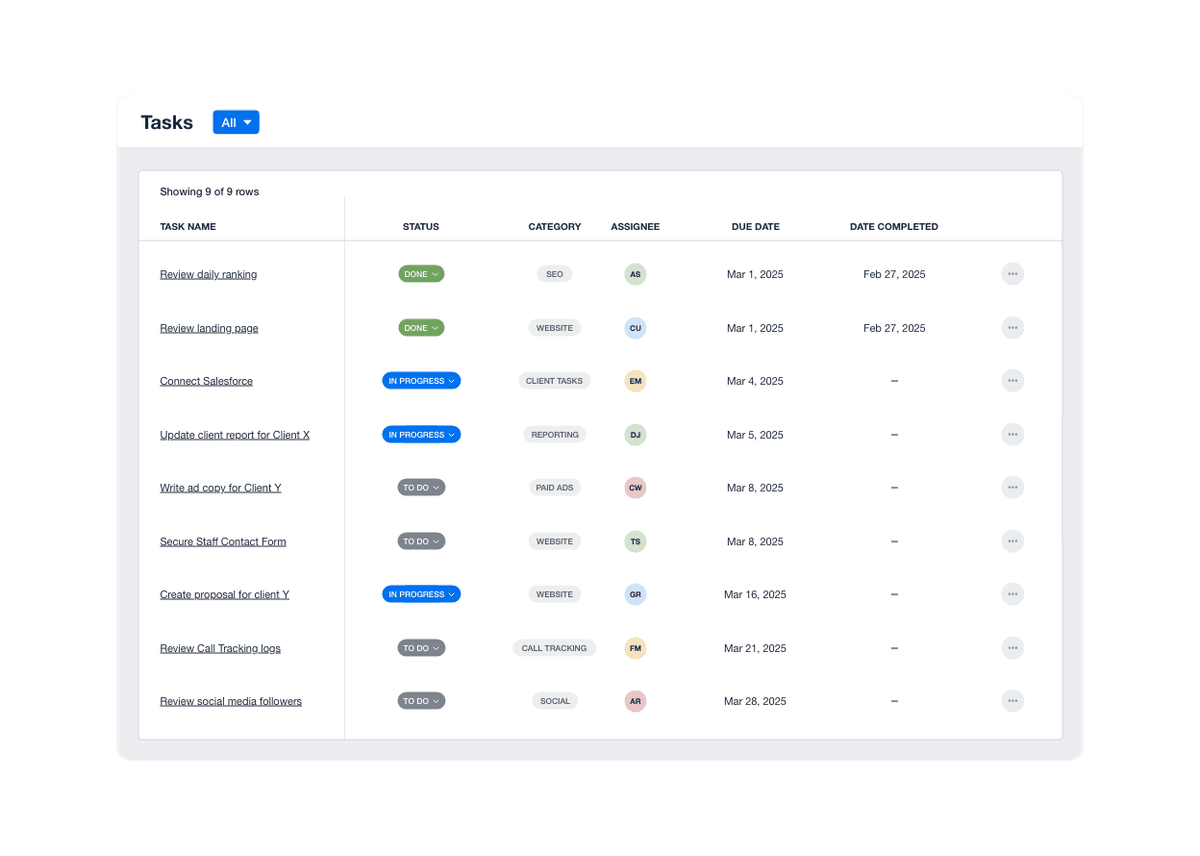The image size is (1200, 856).
Task: Open the actions menu for Connect Salesforce
Action: (x=1012, y=381)
